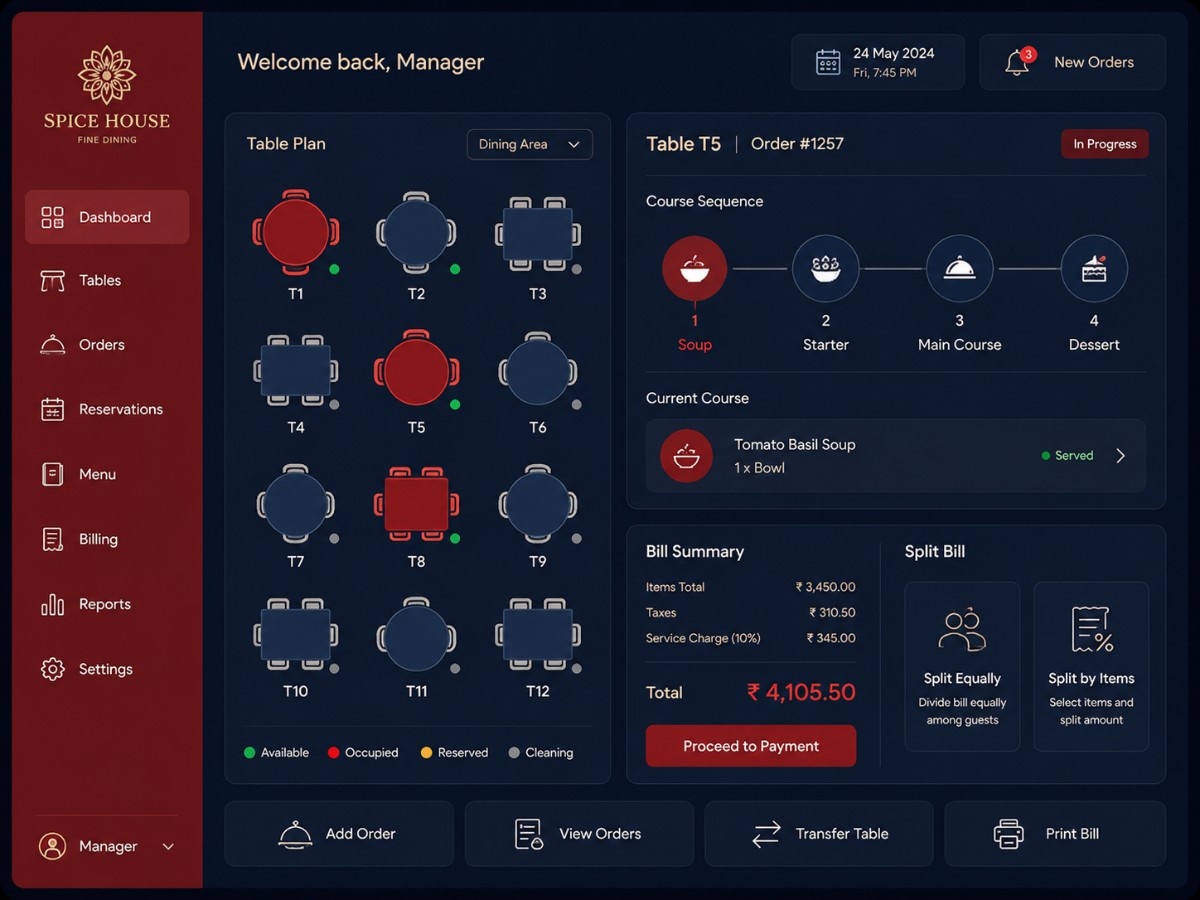Select the Main Course cloche icon

point(960,268)
